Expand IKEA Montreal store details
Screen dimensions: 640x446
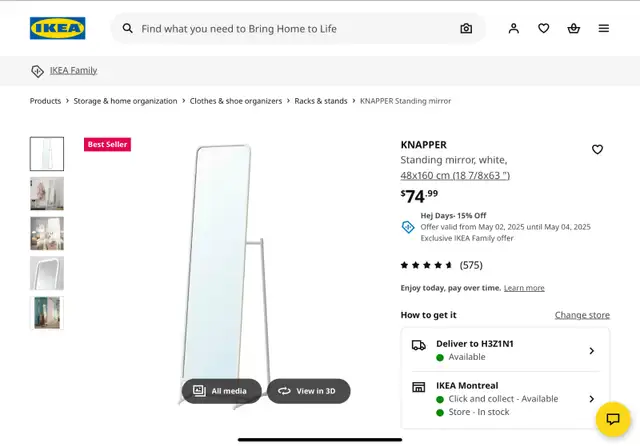coord(505,399)
